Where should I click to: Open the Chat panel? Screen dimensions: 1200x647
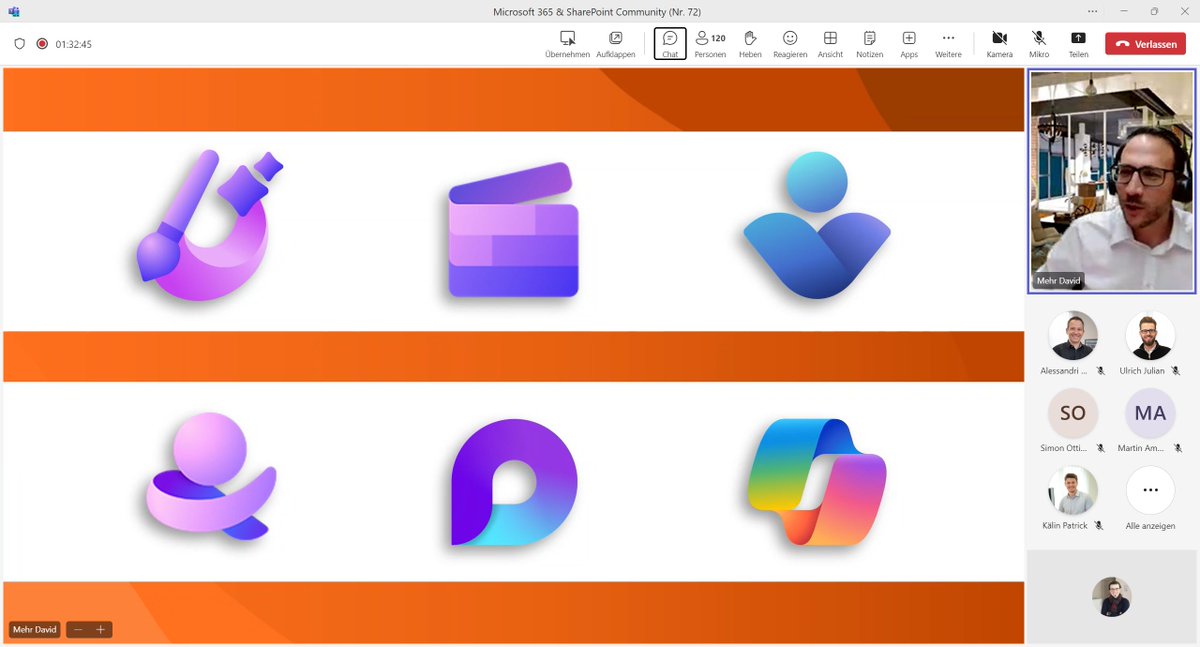tap(670, 44)
